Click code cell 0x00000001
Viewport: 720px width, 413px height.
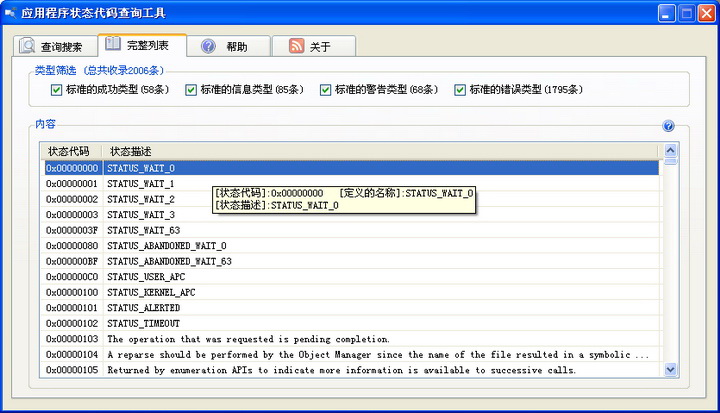tap(72, 184)
